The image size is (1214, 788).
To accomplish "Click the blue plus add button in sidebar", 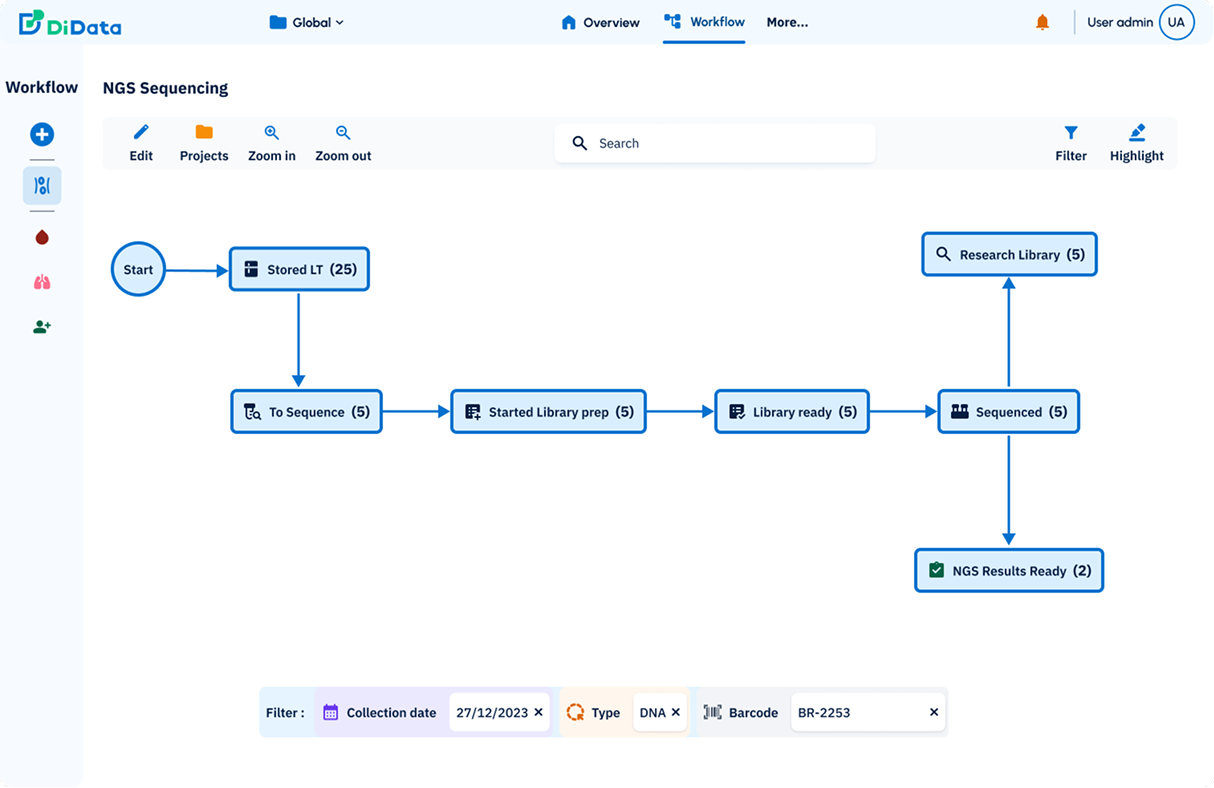I will [42, 134].
